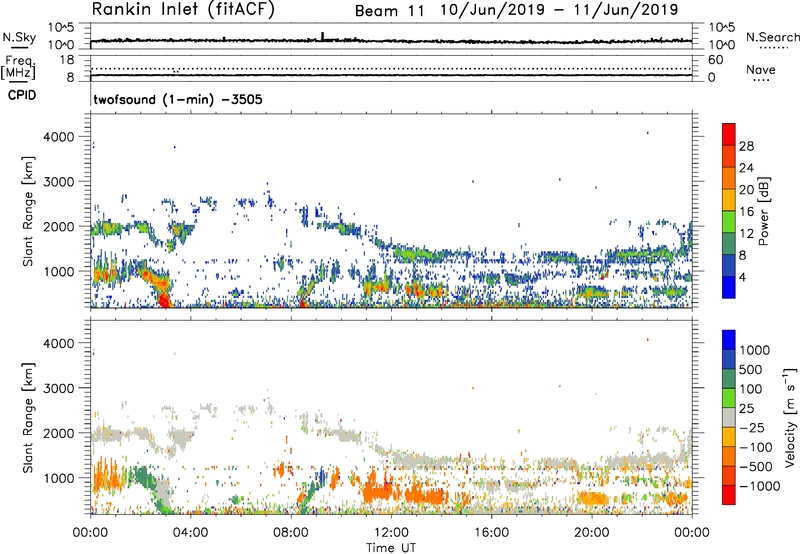Click the '-25' label on Velocity colorbar
800x554 pixels.
(751, 428)
